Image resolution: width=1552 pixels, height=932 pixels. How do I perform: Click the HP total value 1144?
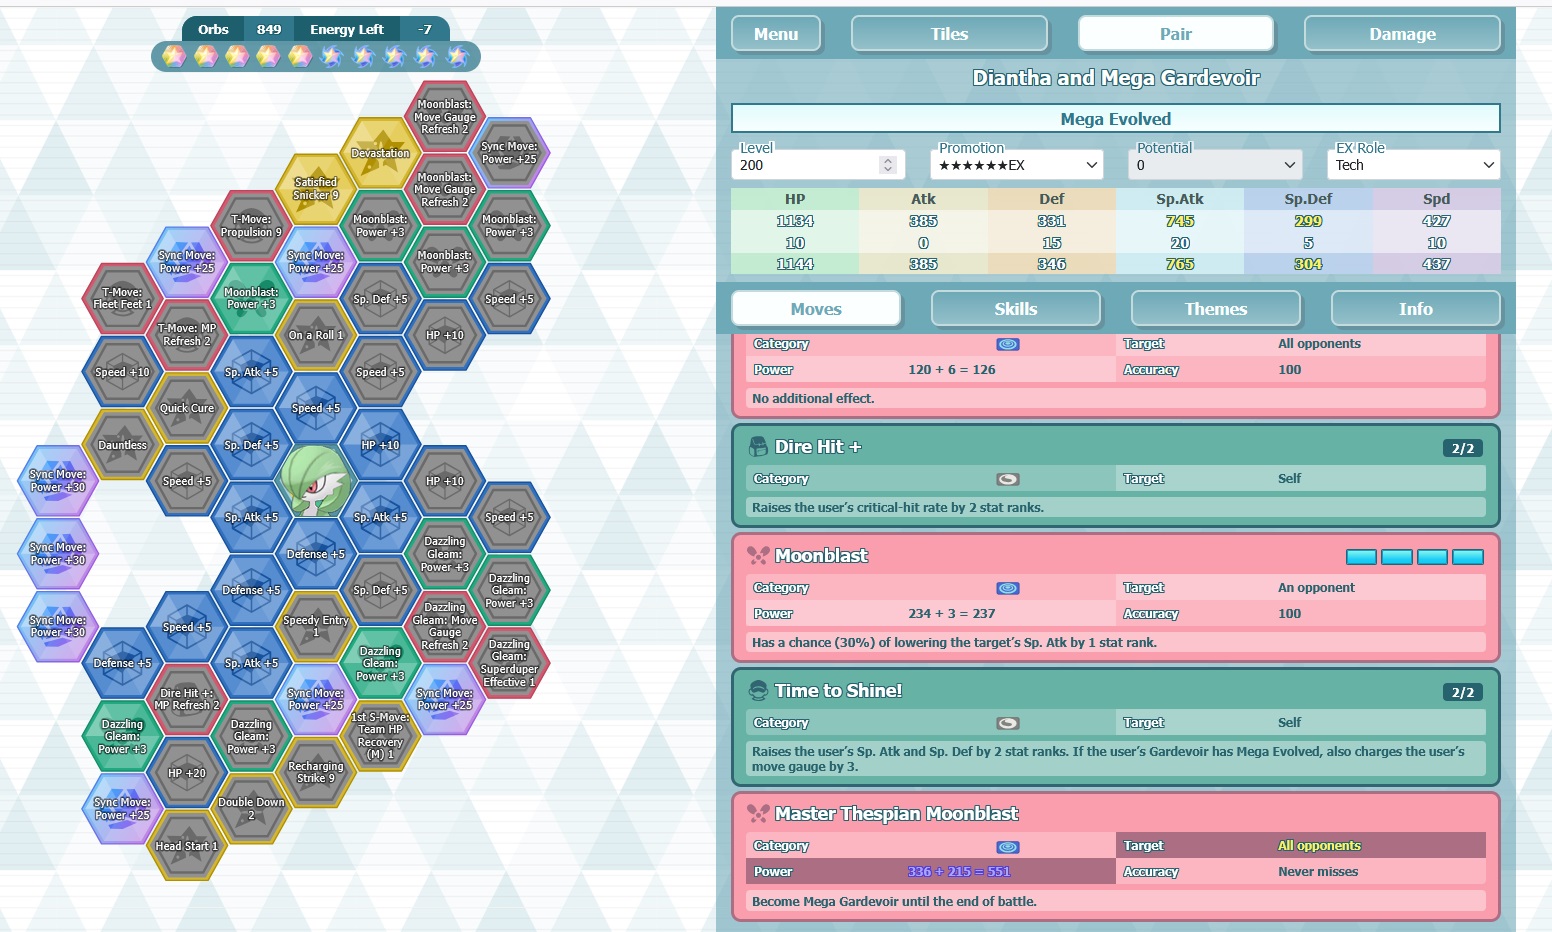pos(795,264)
